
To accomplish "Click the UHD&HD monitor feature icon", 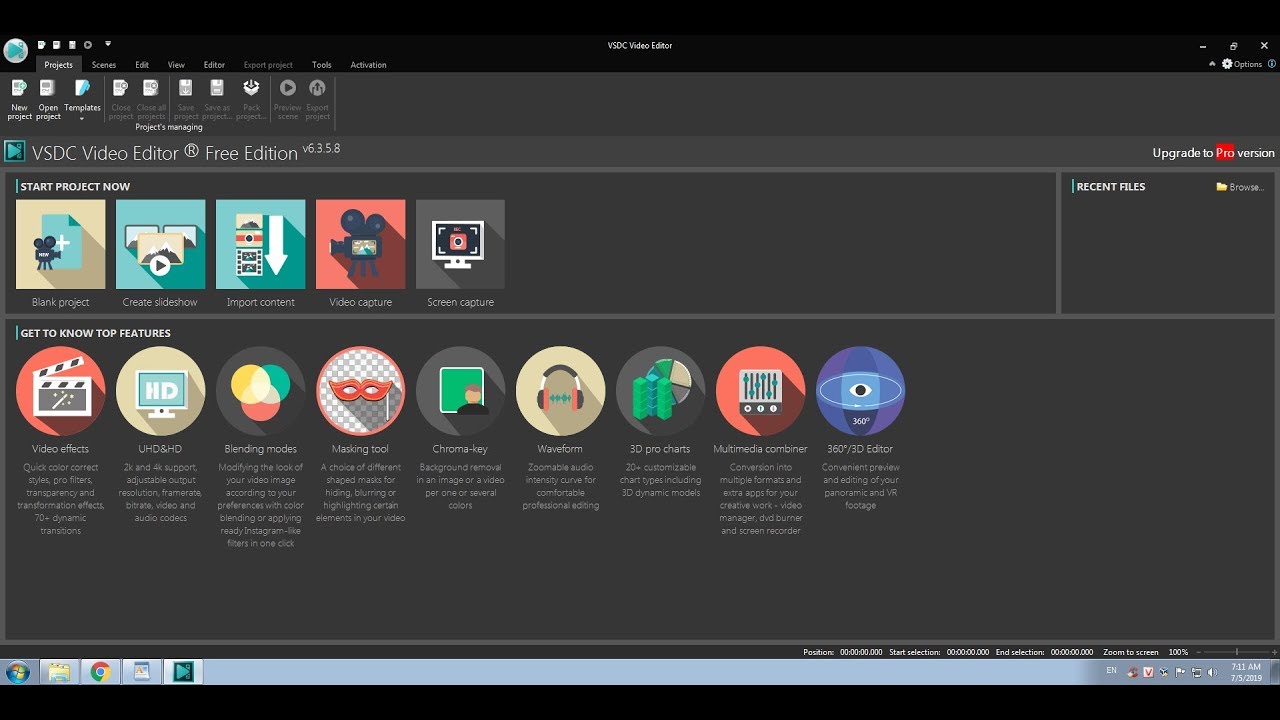I will click(x=160, y=391).
